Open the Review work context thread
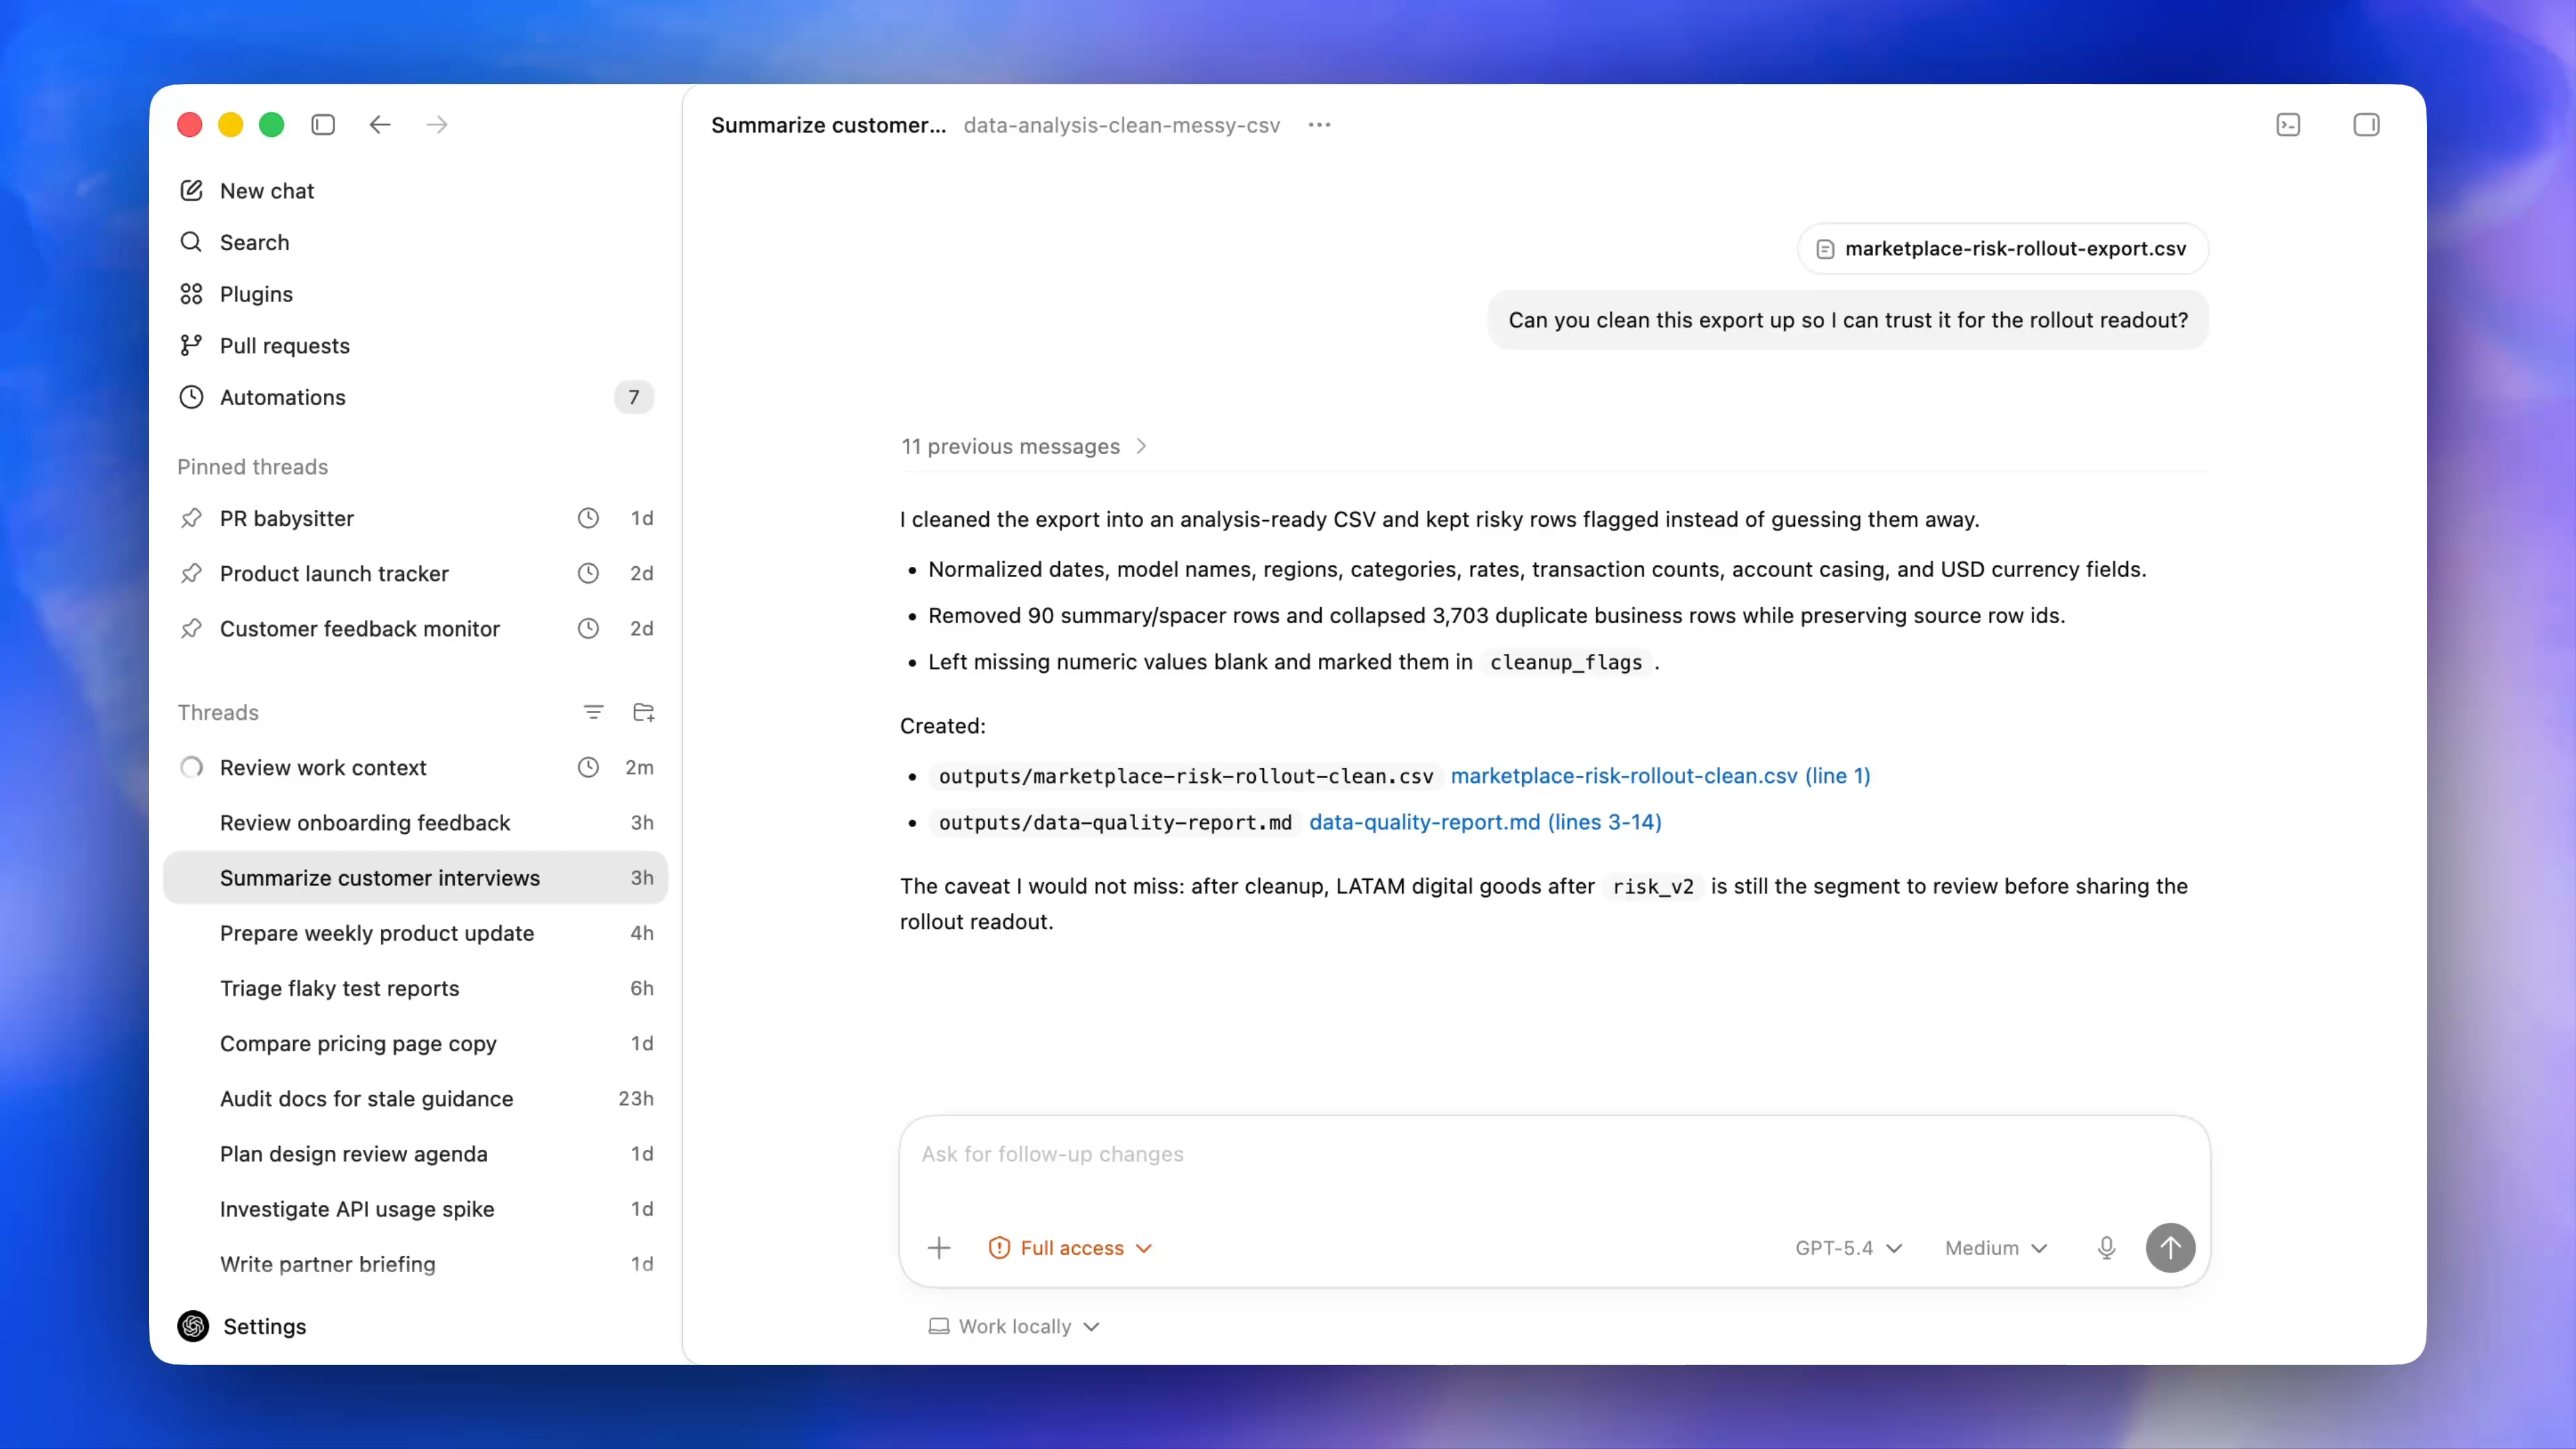 [415, 767]
